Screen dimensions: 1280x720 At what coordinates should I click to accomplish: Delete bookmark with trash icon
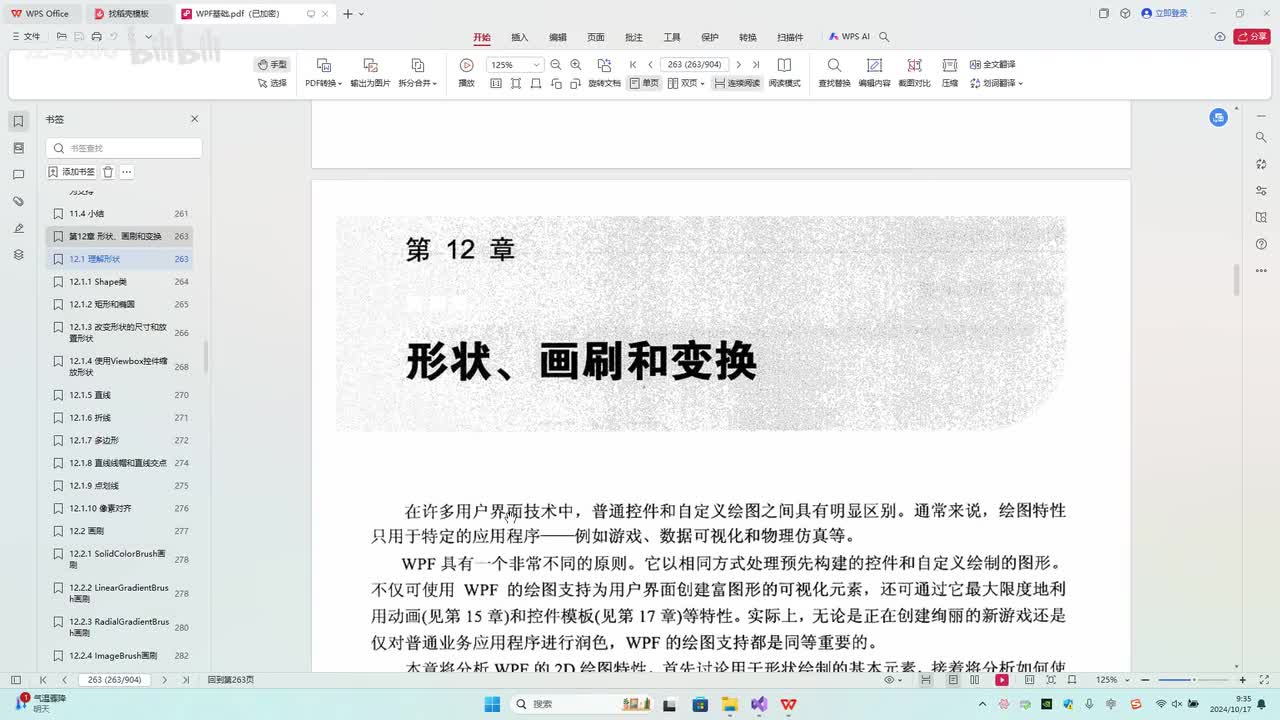coord(108,172)
